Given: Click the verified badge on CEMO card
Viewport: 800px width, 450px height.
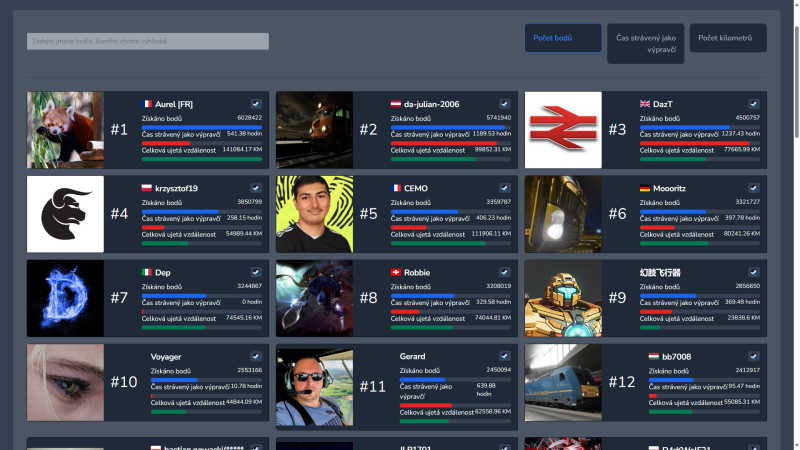Looking at the screenshot, I should [505, 188].
